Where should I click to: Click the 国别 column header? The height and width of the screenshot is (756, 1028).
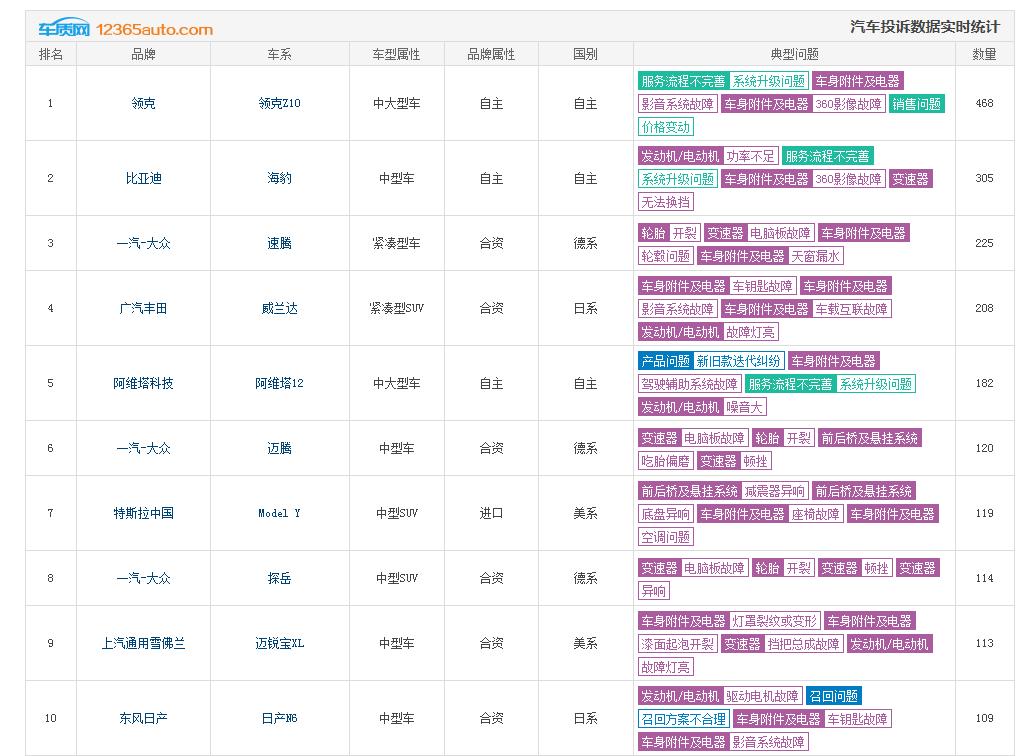(585, 54)
